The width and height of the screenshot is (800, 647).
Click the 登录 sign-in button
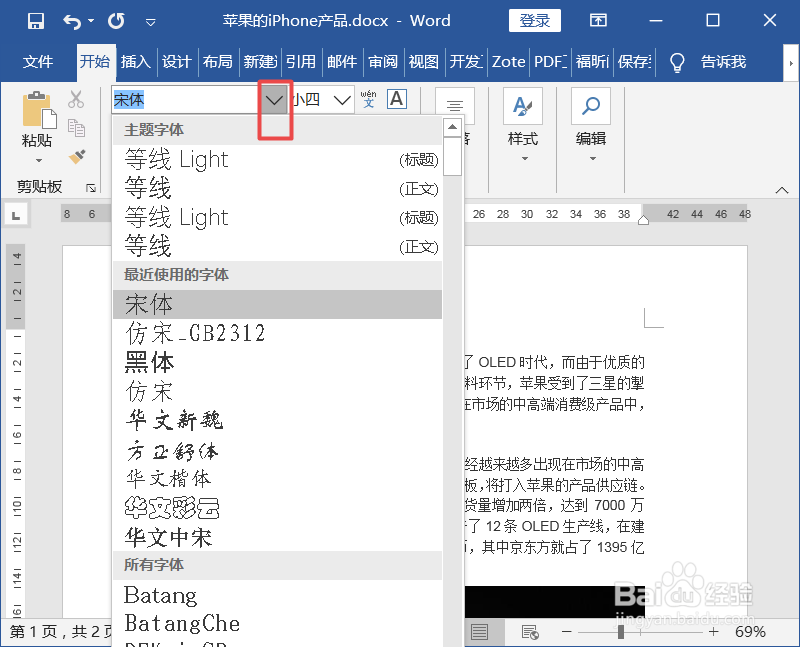535,20
